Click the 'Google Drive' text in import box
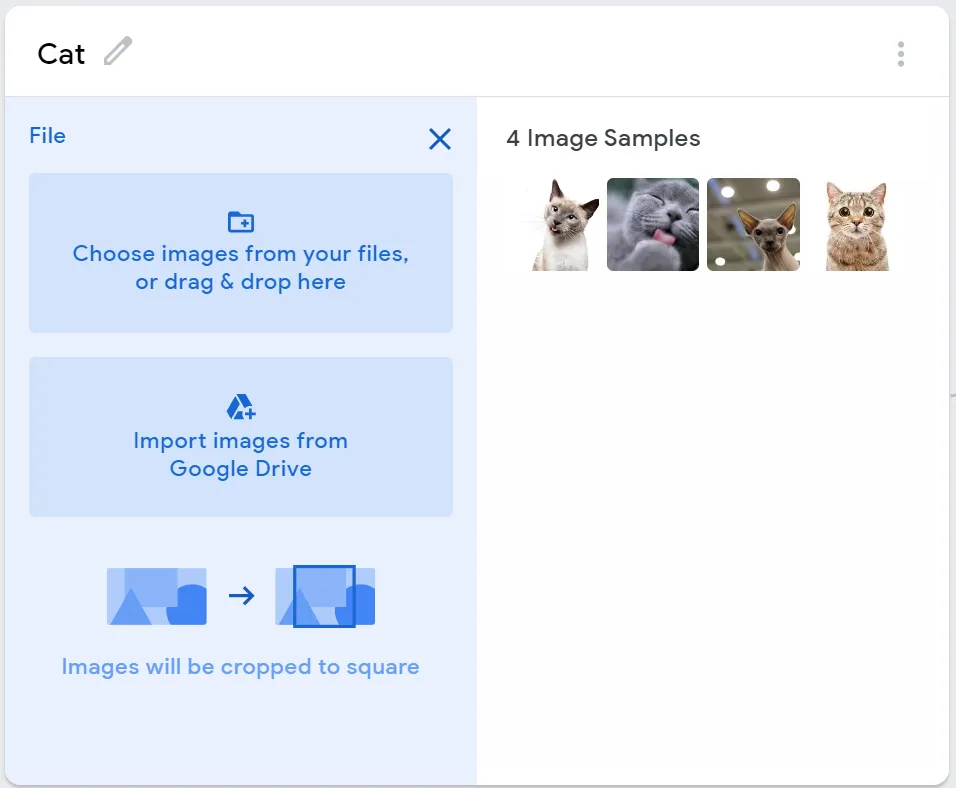956x788 pixels. pos(241,469)
